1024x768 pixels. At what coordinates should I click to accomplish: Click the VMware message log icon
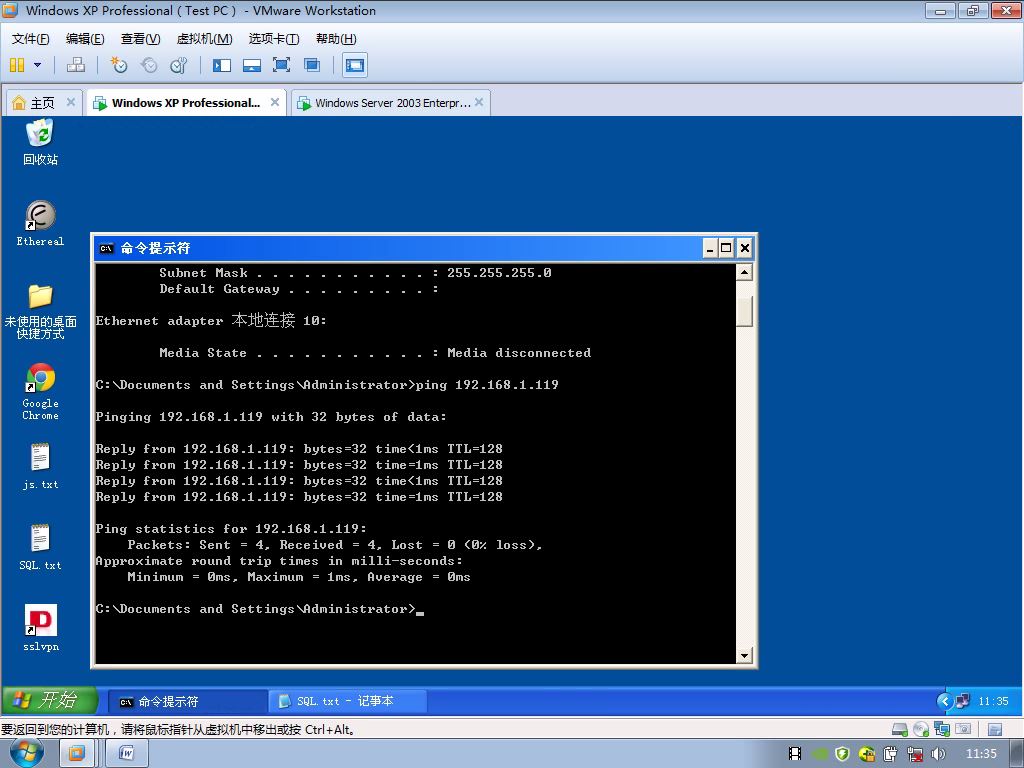pyautogui.click(x=995, y=729)
